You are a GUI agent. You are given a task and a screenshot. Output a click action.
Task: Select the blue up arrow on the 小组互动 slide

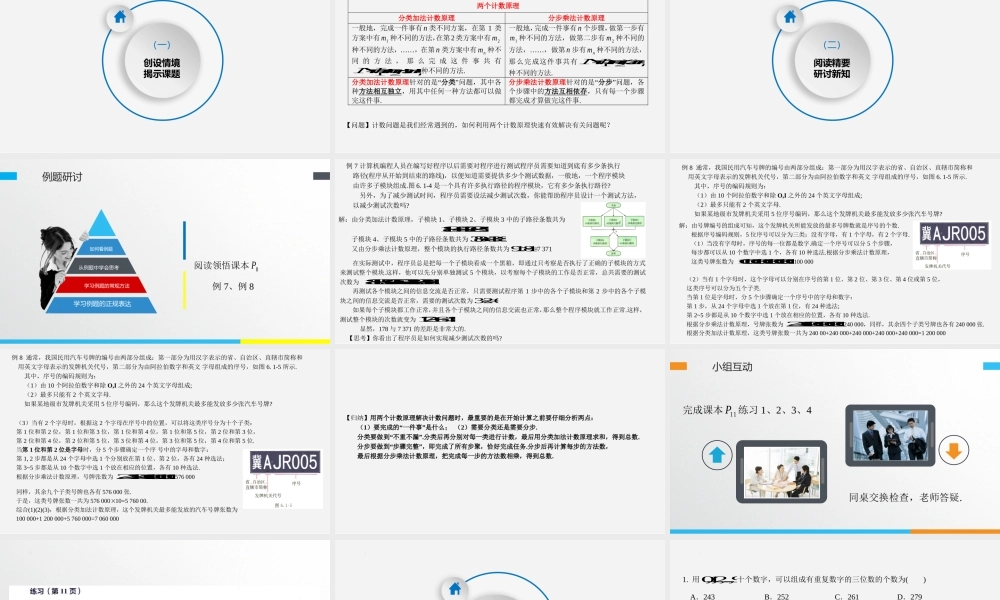716,454
